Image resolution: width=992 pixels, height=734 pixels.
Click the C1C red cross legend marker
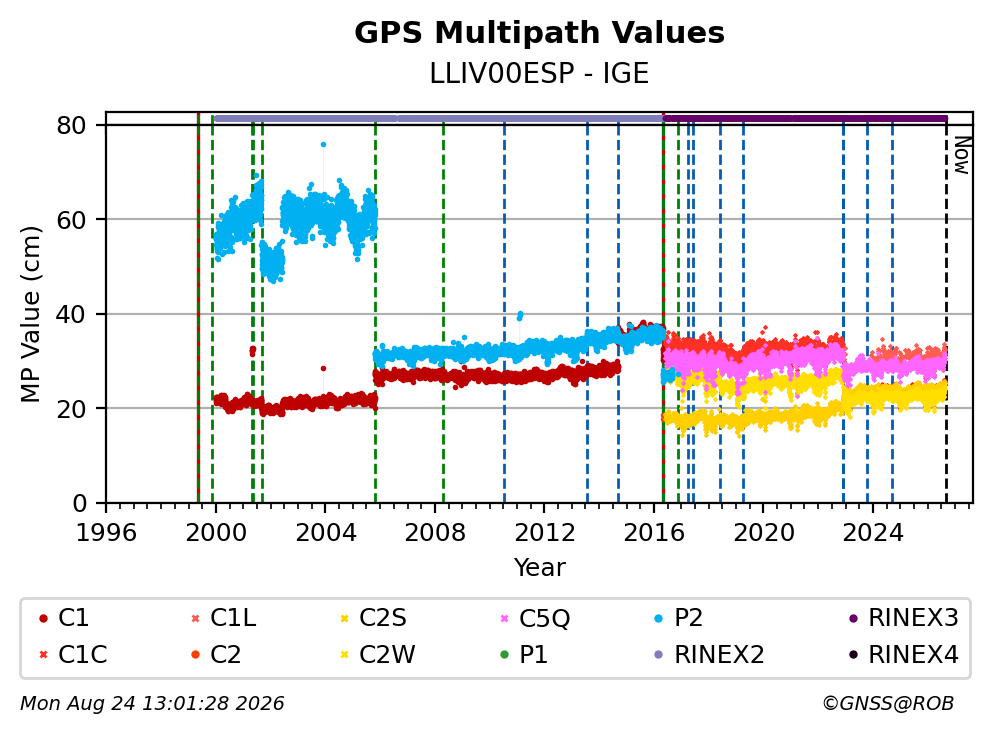pos(43,654)
